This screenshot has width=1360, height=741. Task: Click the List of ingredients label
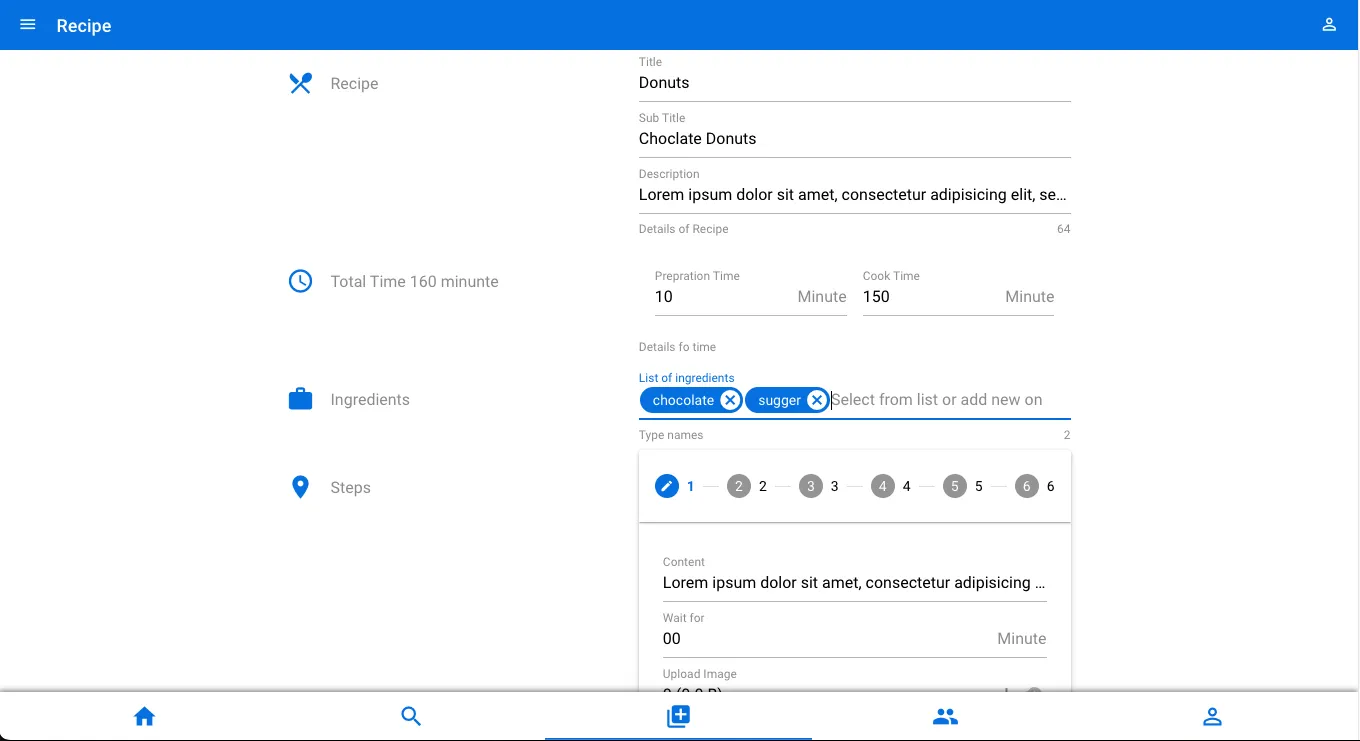pyautogui.click(x=687, y=378)
